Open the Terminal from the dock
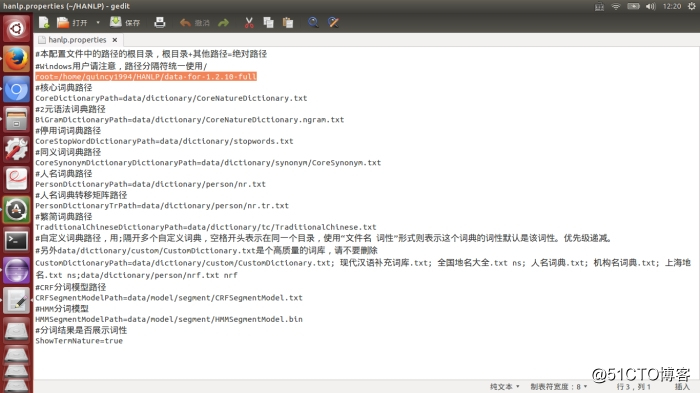Image resolution: width=700 pixels, height=393 pixels. click(17, 240)
